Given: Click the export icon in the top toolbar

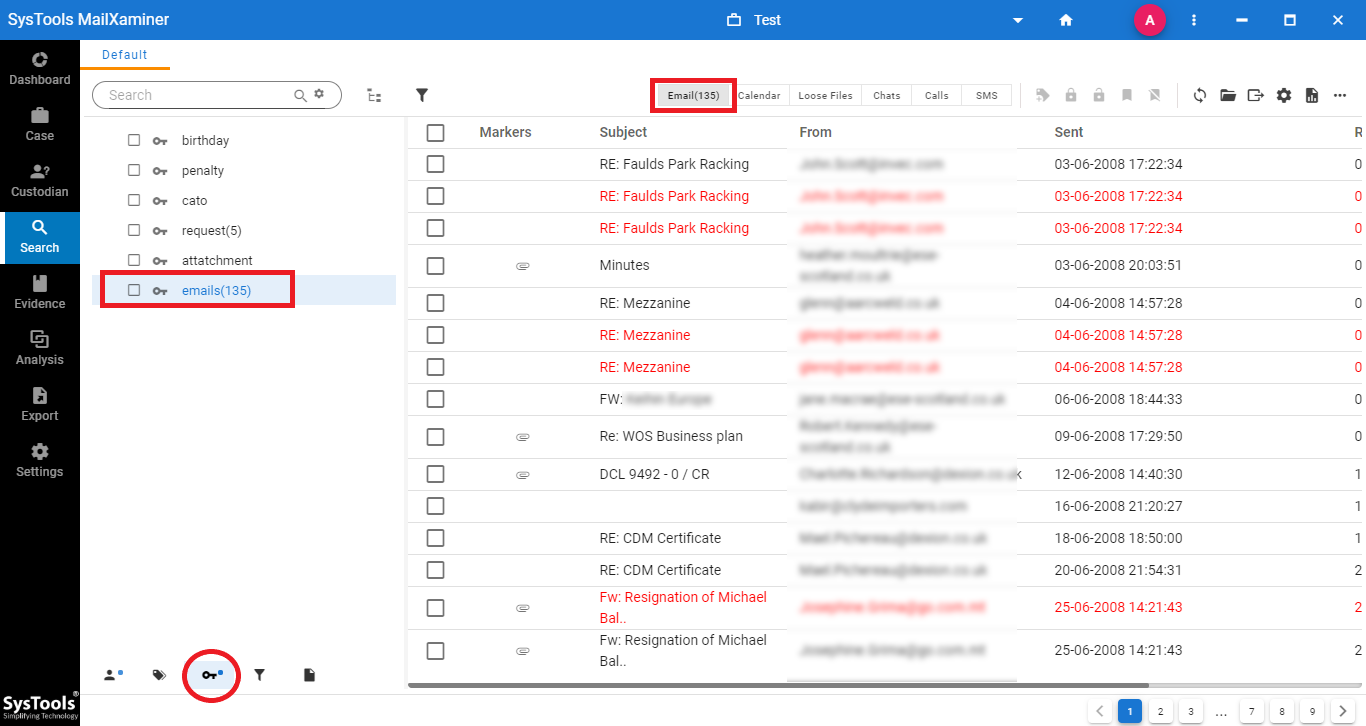Looking at the screenshot, I should tap(1256, 95).
